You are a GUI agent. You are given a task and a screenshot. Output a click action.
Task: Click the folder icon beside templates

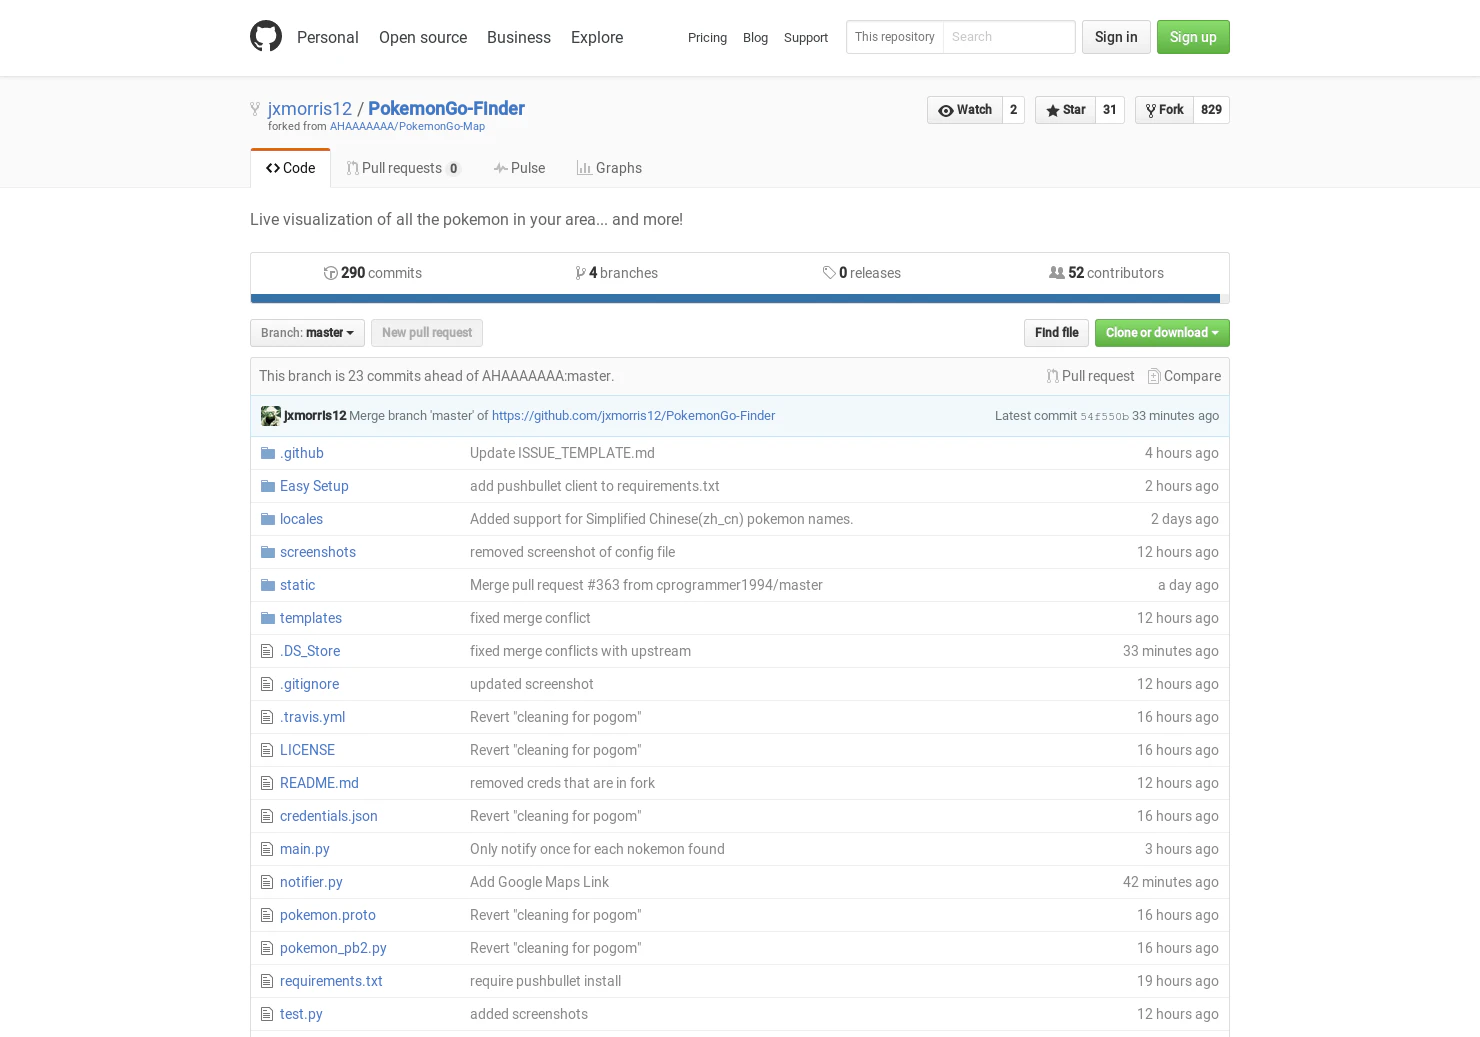(268, 618)
